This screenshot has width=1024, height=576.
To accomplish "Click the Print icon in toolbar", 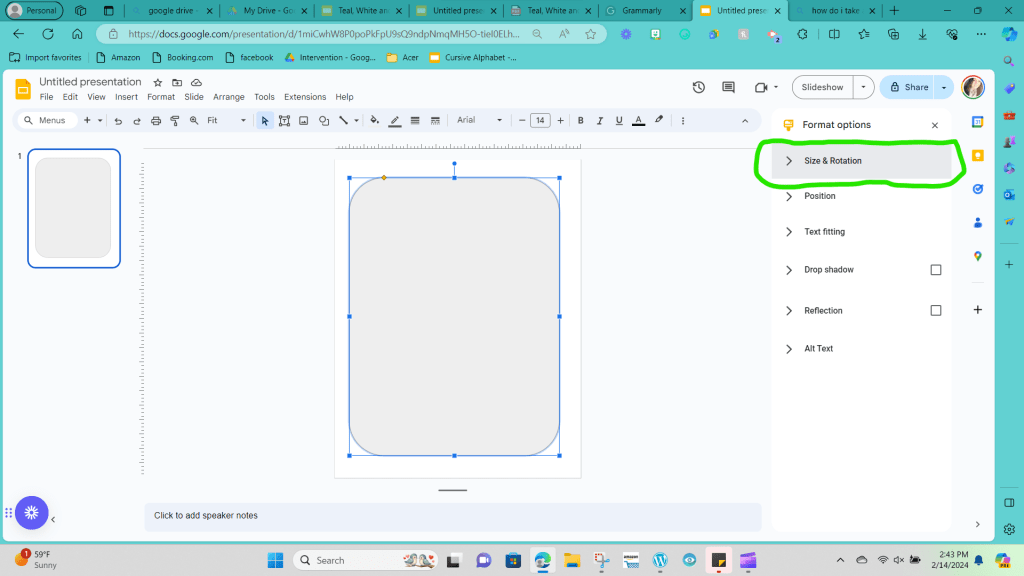I will point(156,121).
